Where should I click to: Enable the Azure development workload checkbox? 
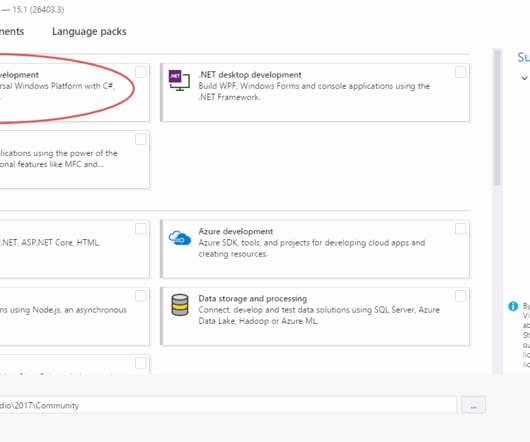pyautogui.click(x=460, y=229)
